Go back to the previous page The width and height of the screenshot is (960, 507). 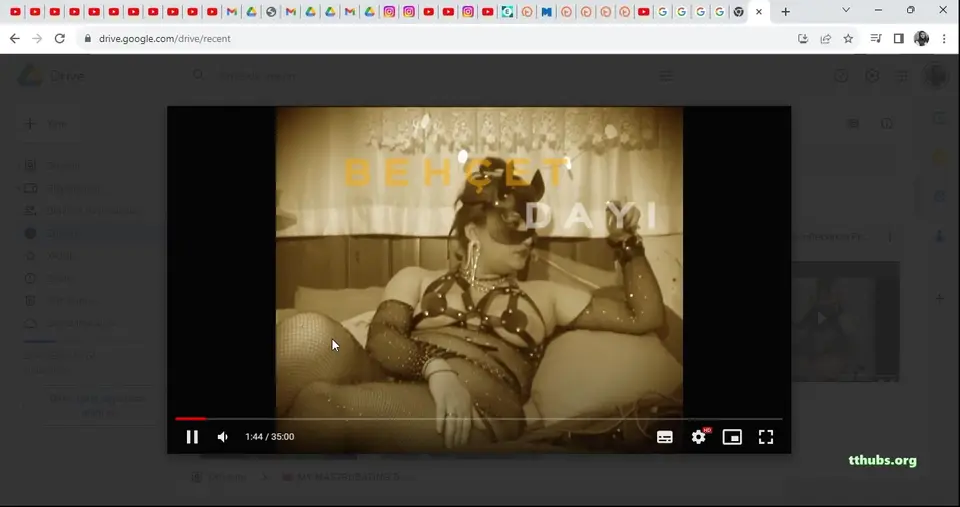(x=15, y=39)
